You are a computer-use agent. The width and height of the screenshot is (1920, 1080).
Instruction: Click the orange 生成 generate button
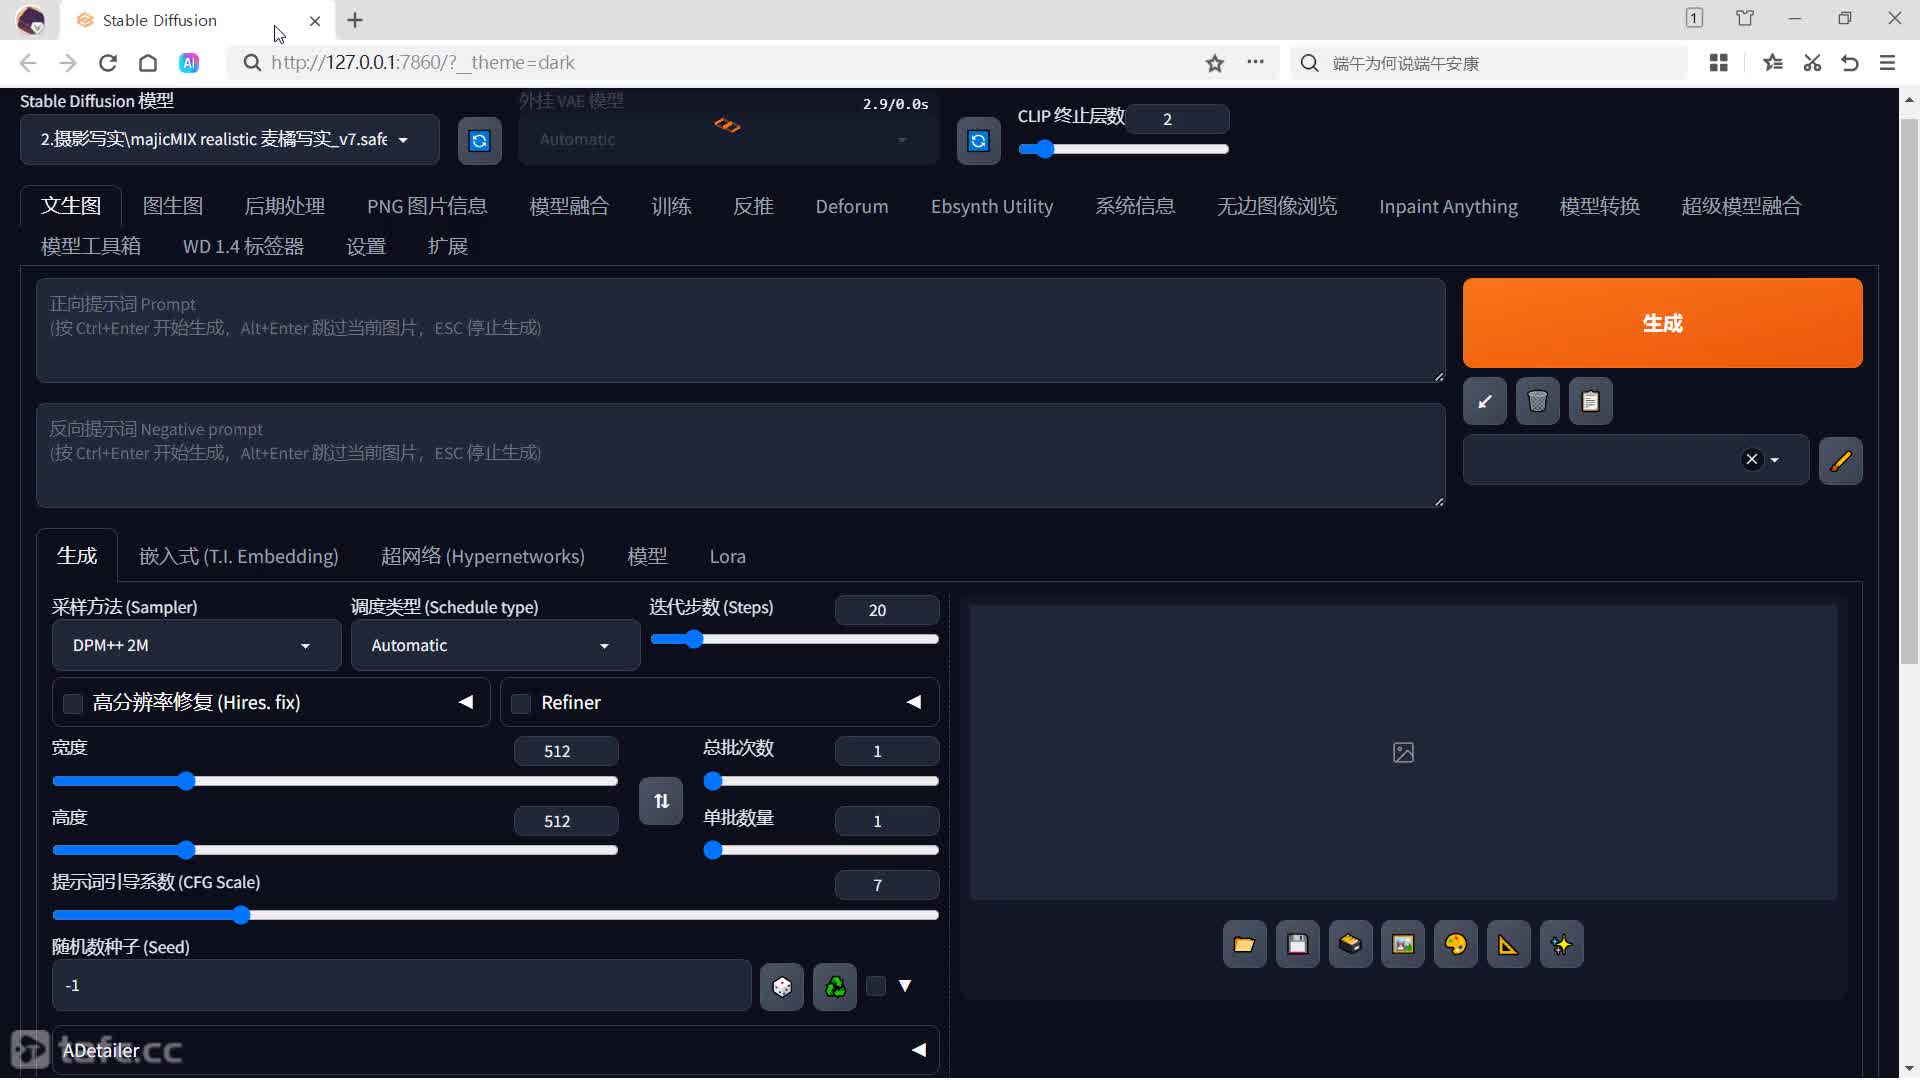[1662, 323]
